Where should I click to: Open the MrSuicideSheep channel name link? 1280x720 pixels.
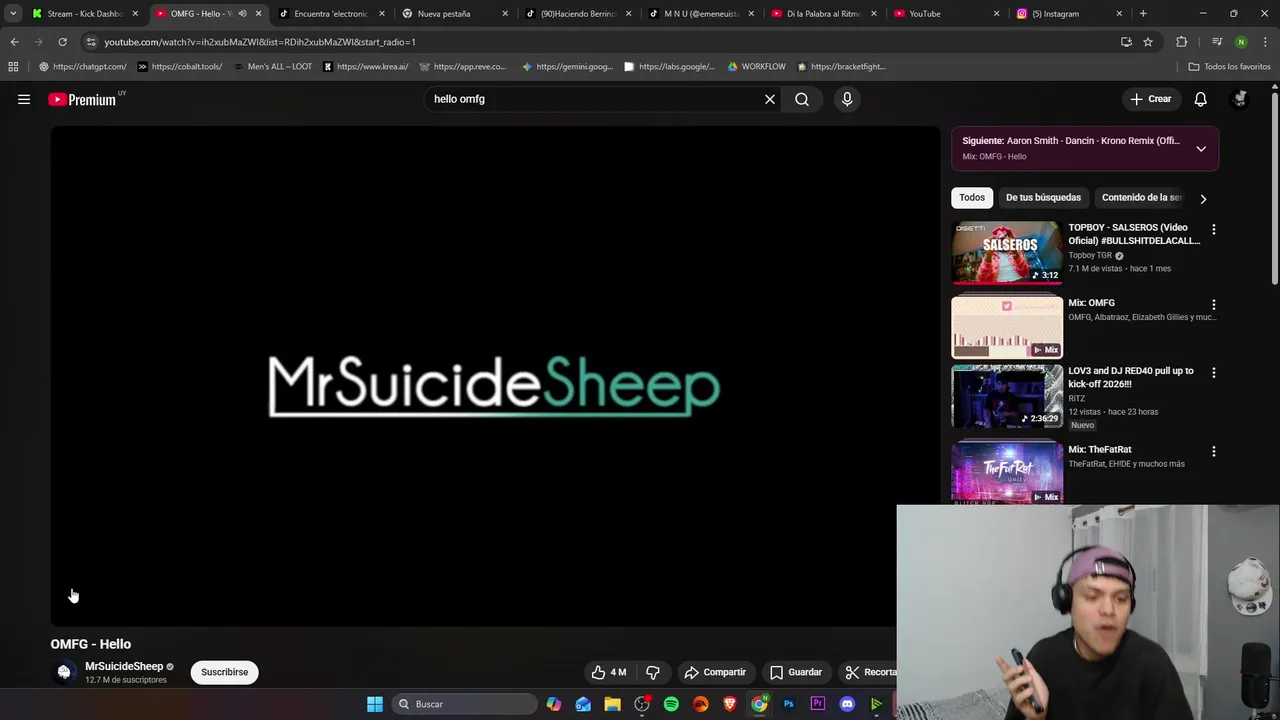coord(124,666)
